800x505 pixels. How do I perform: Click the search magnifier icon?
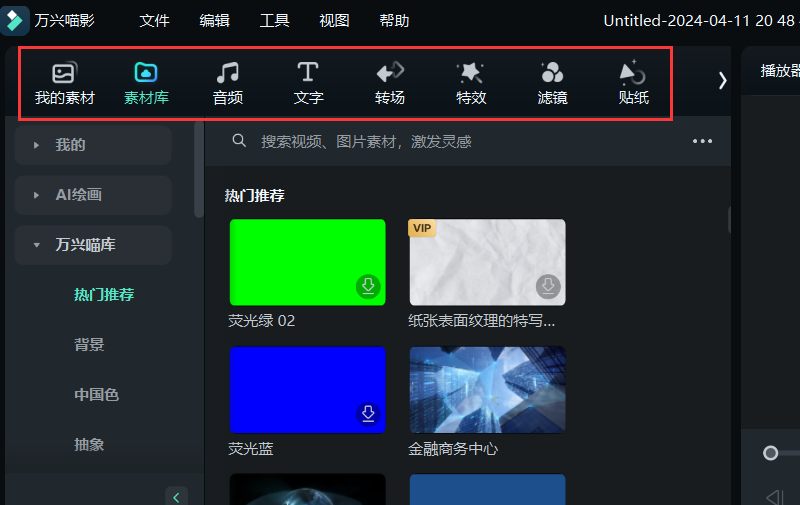pos(239,141)
